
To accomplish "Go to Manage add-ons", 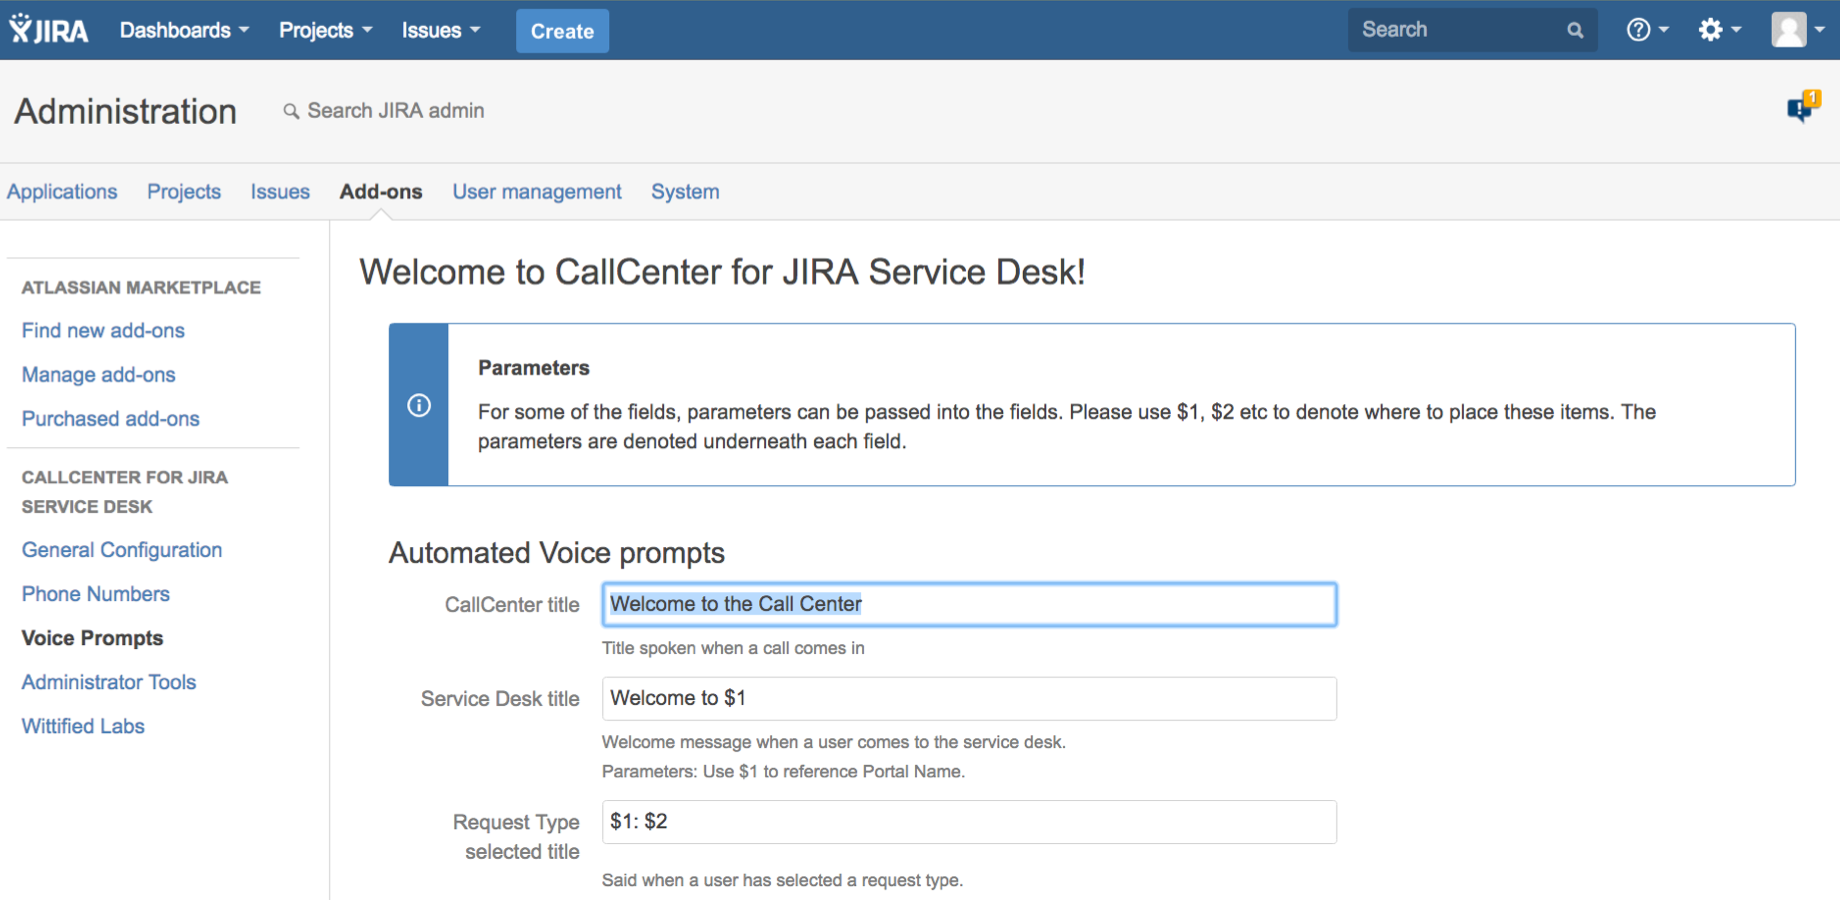I will tap(98, 374).
